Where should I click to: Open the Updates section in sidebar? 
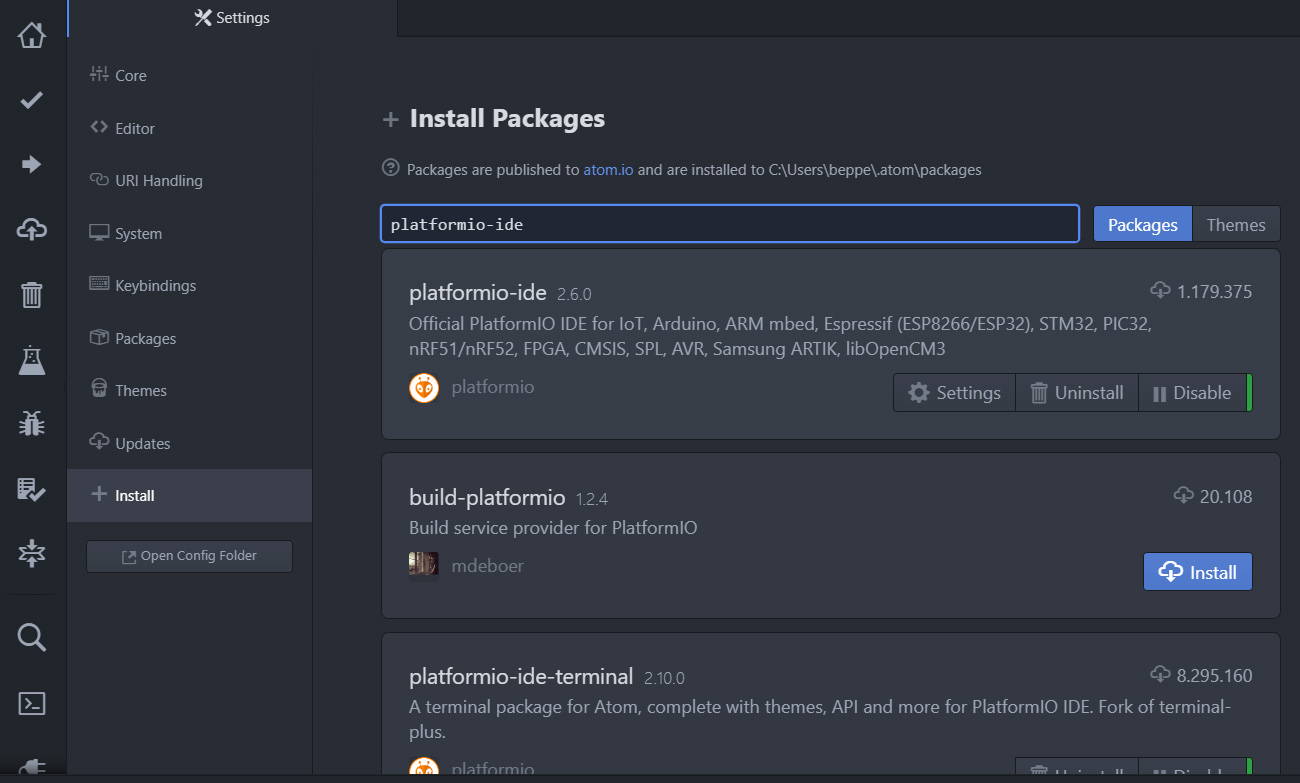pos(189,443)
